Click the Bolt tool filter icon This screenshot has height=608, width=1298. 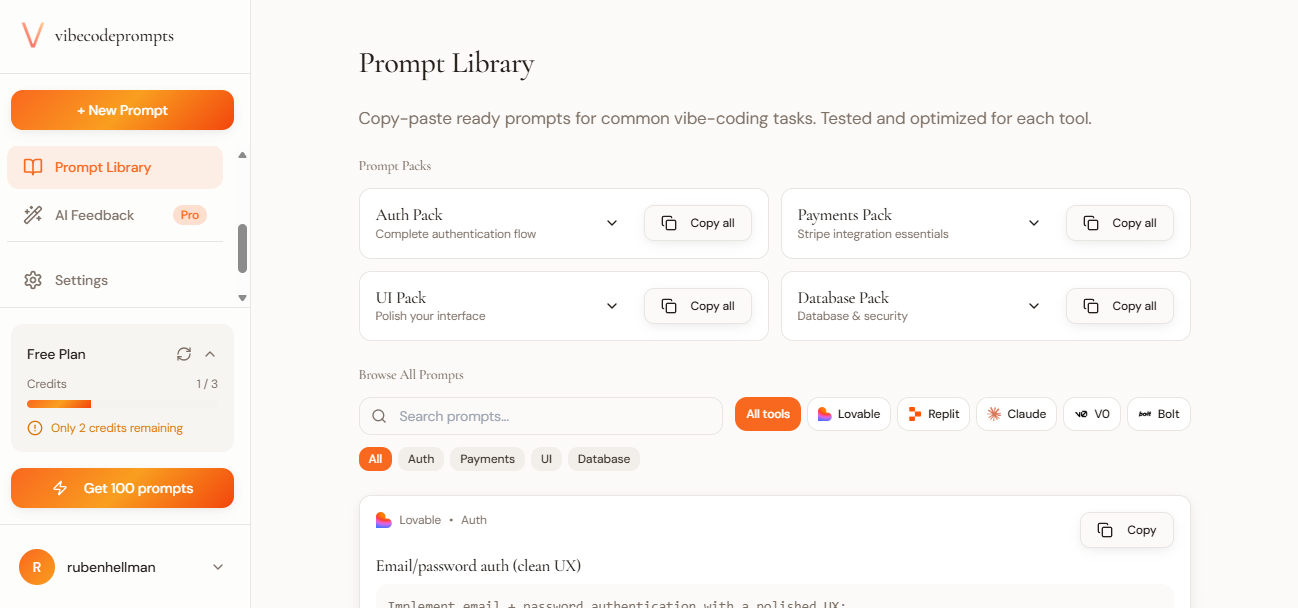tap(1143, 413)
